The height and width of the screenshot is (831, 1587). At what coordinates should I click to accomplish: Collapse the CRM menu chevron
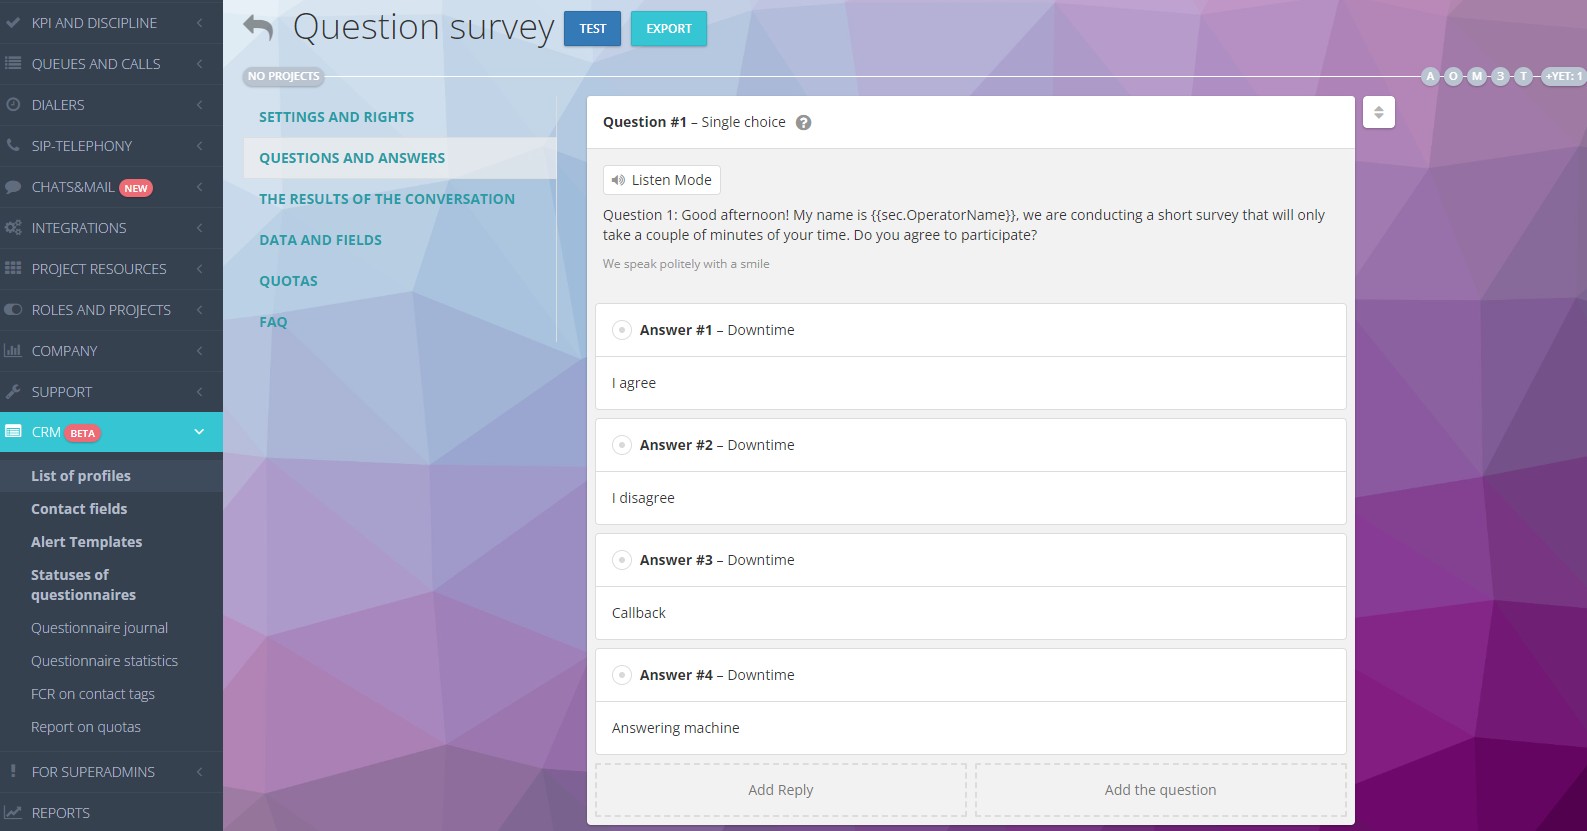pyautogui.click(x=199, y=432)
